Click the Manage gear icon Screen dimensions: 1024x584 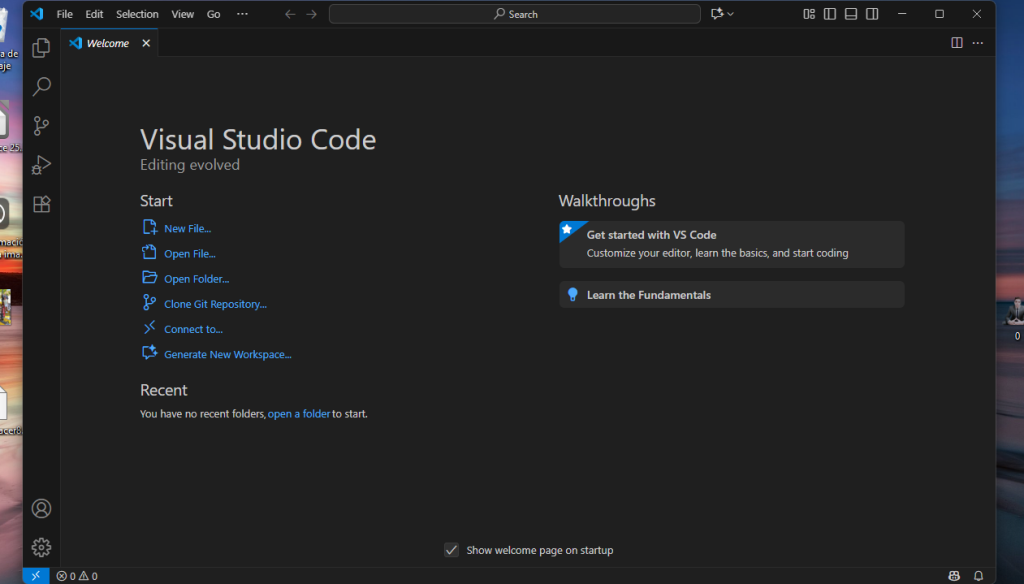(x=41, y=547)
